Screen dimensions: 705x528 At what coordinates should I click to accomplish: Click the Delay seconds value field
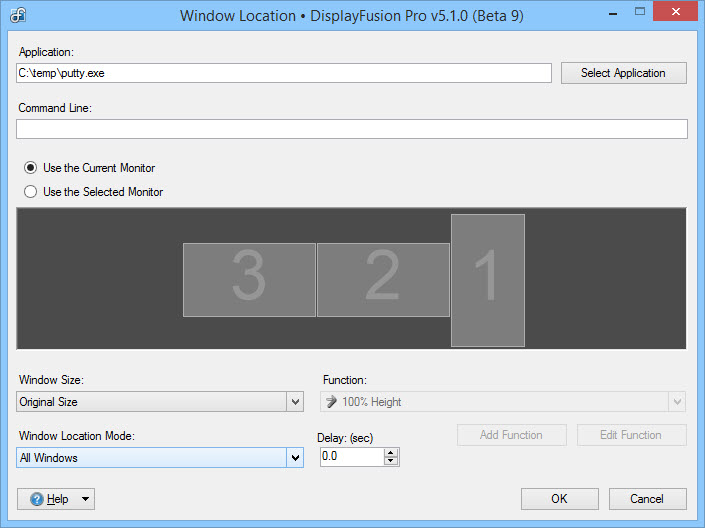click(x=352, y=456)
